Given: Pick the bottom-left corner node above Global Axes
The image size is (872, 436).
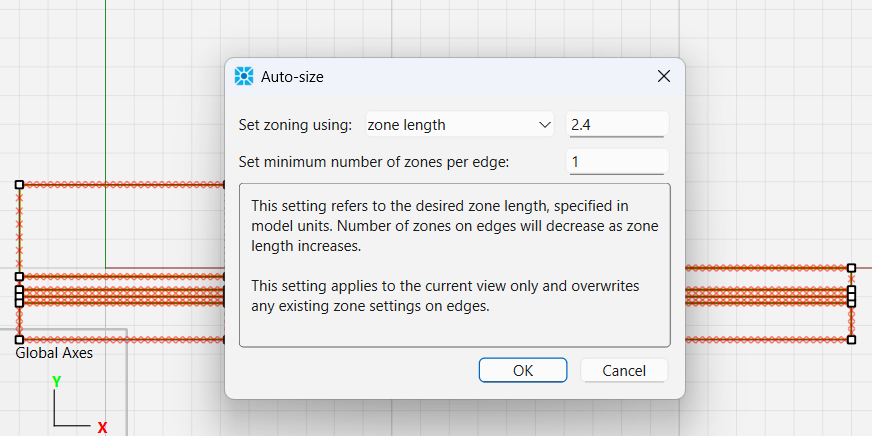Looking at the screenshot, I should click(19, 339).
